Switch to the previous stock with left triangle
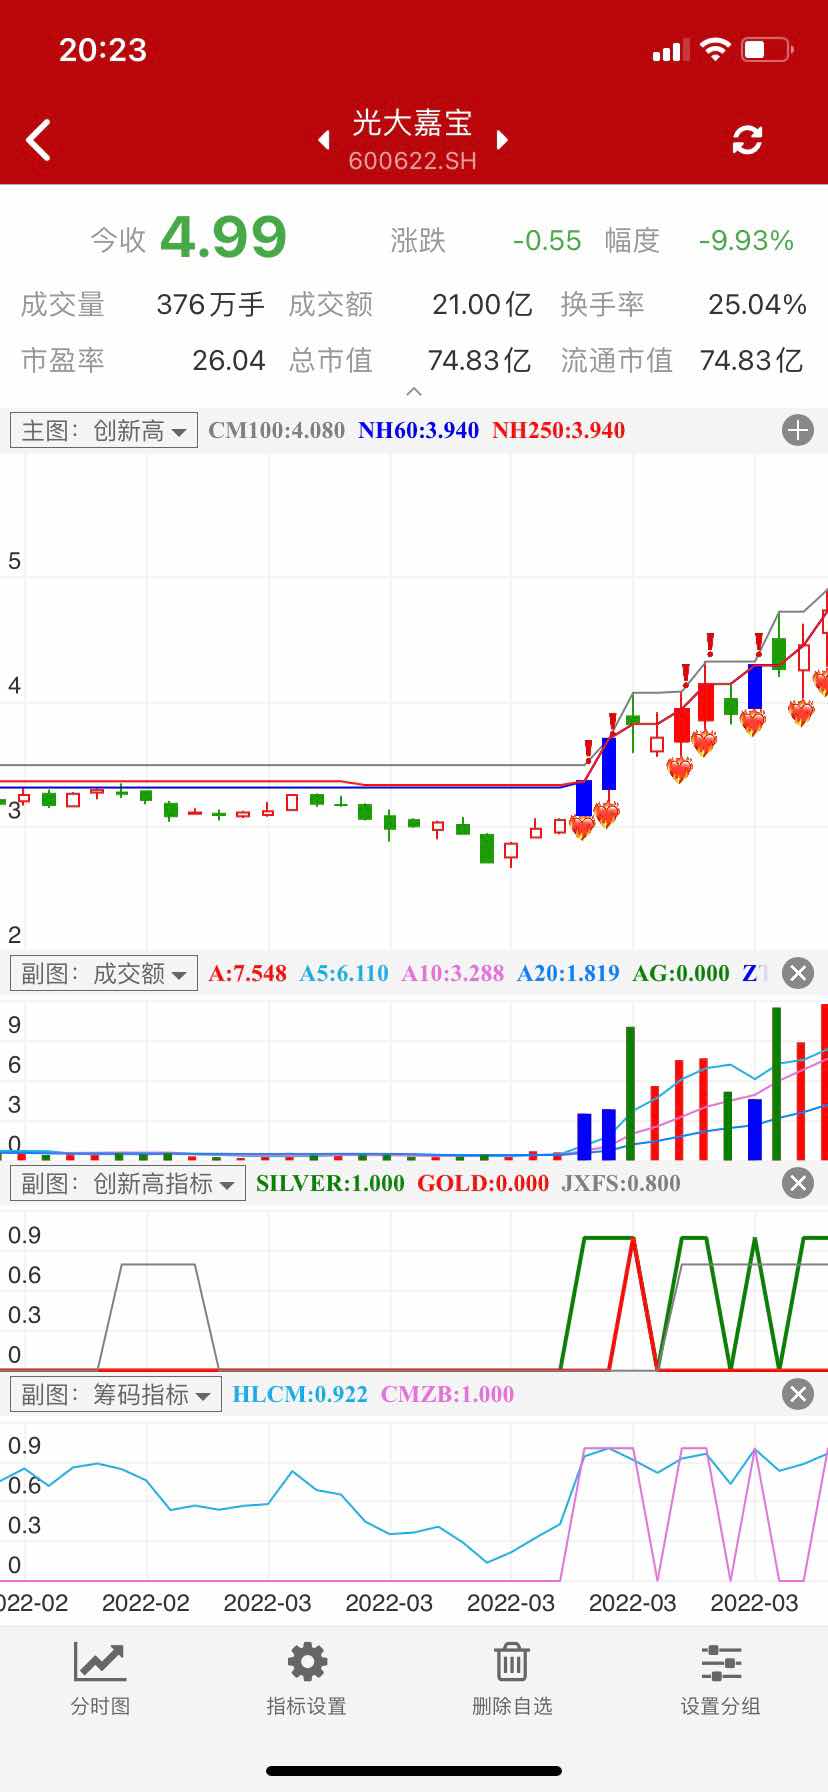The image size is (828, 1792). click(x=324, y=140)
